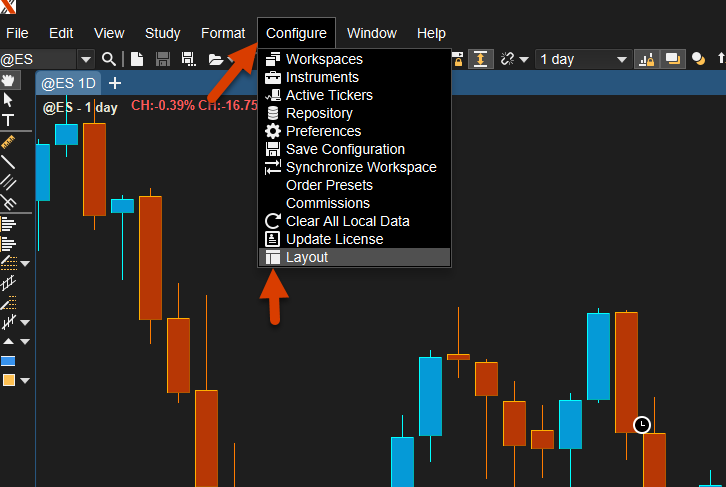Toggle the lock bars scale button

pyautogui.click(x=646, y=59)
